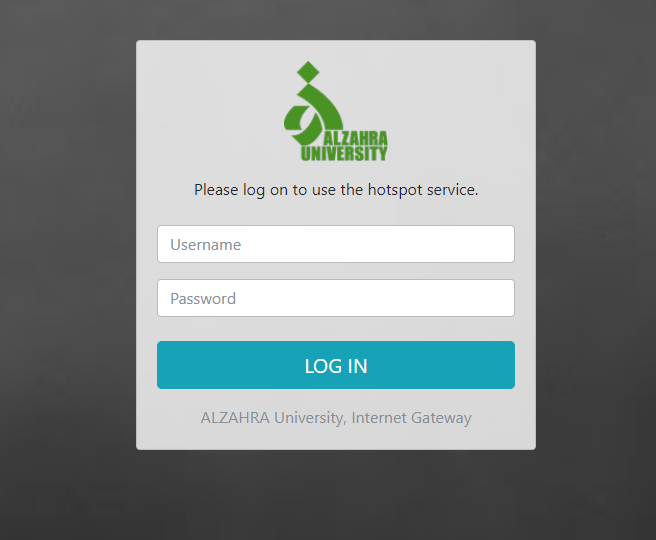Click the 'ALZAHRA University, Internet Gateway' footer
656x540 pixels.
tap(336, 417)
